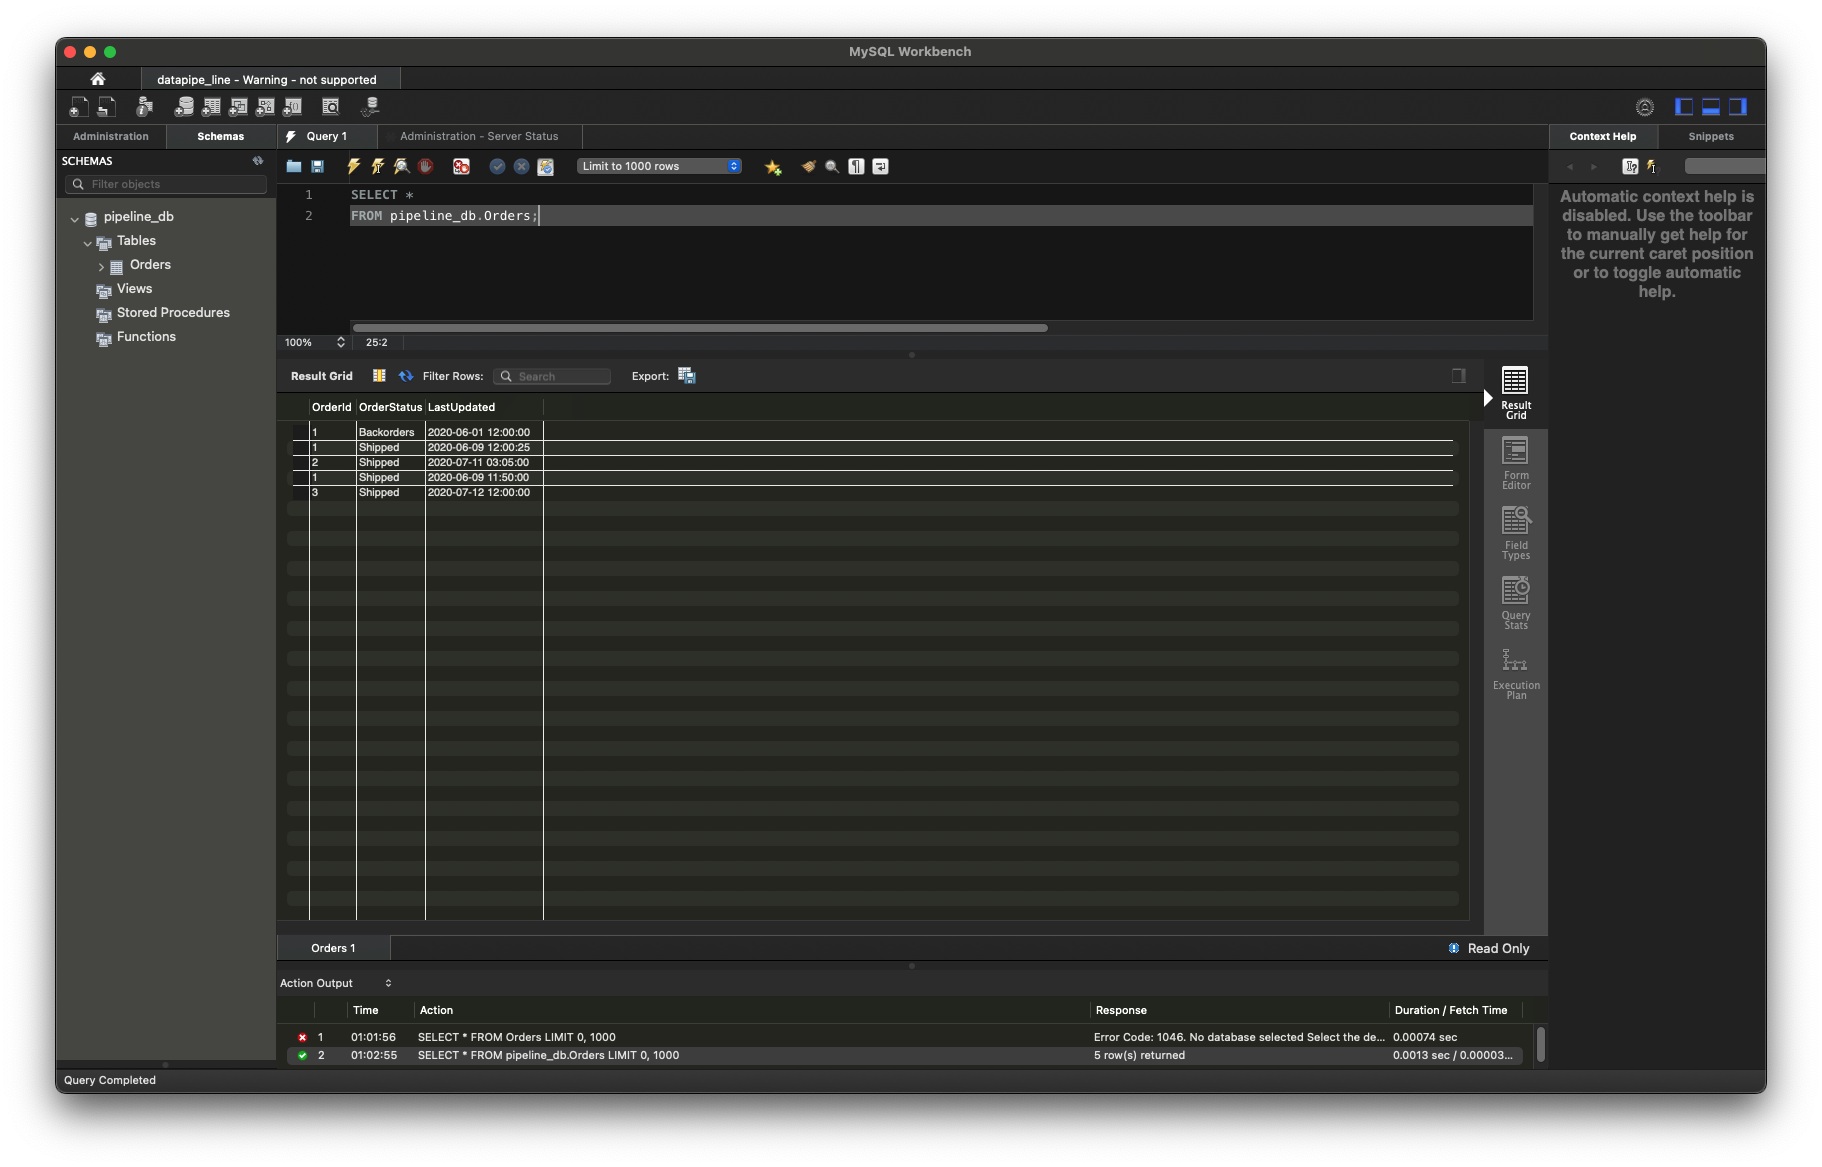Execute statement under cursor icon
The width and height of the screenshot is (1822, 1167).
coord(377,166)
